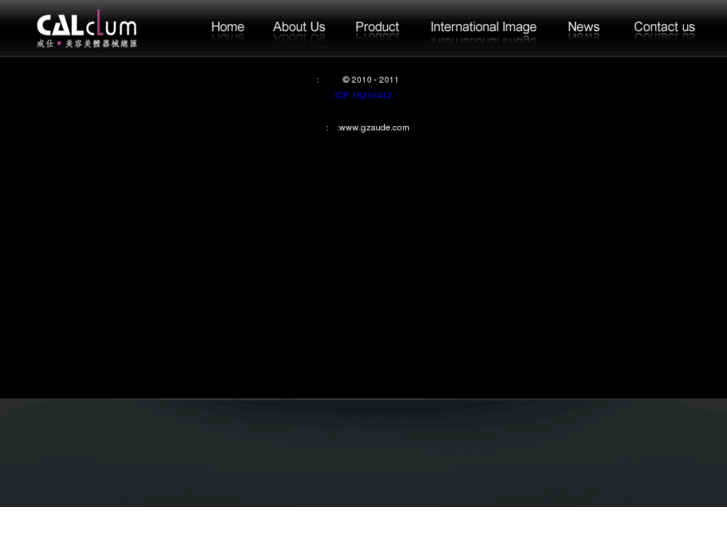This screenshot has height=545, width=727.
Task: Click the white strip below the footer
Action: [x=364, y=526]
